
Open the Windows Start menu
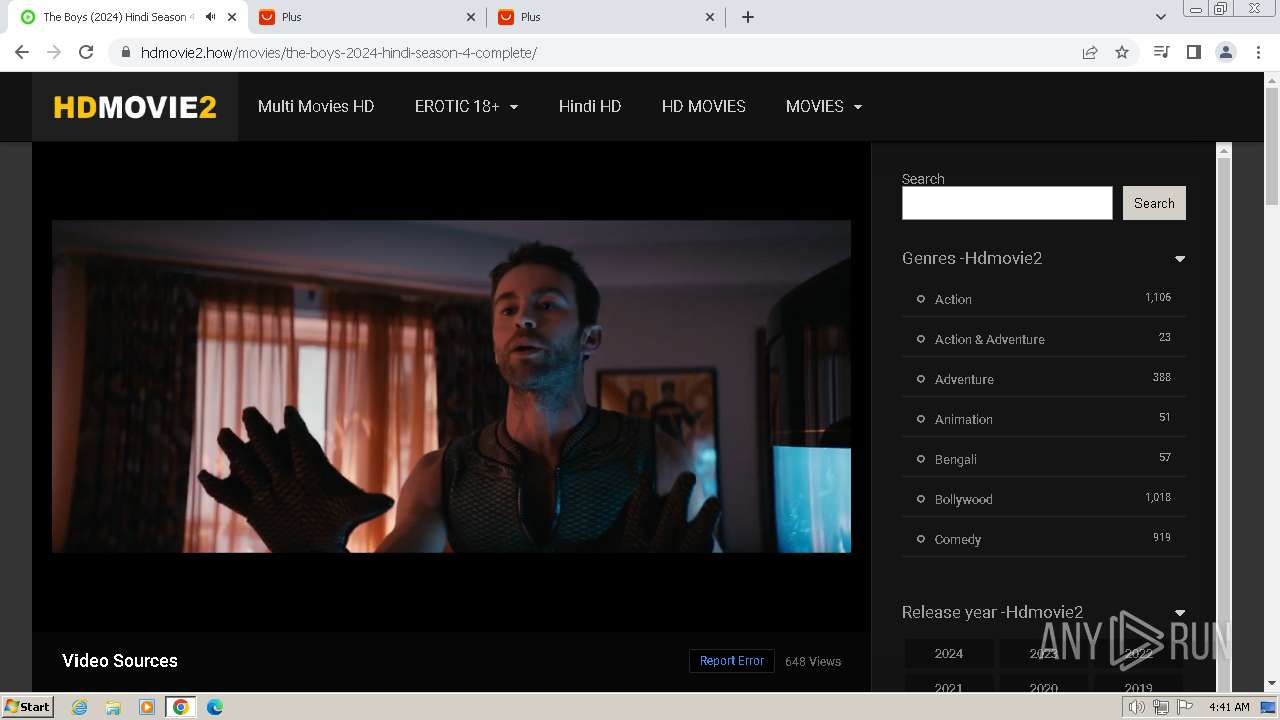pyautogui.click(x=27, y=706)
